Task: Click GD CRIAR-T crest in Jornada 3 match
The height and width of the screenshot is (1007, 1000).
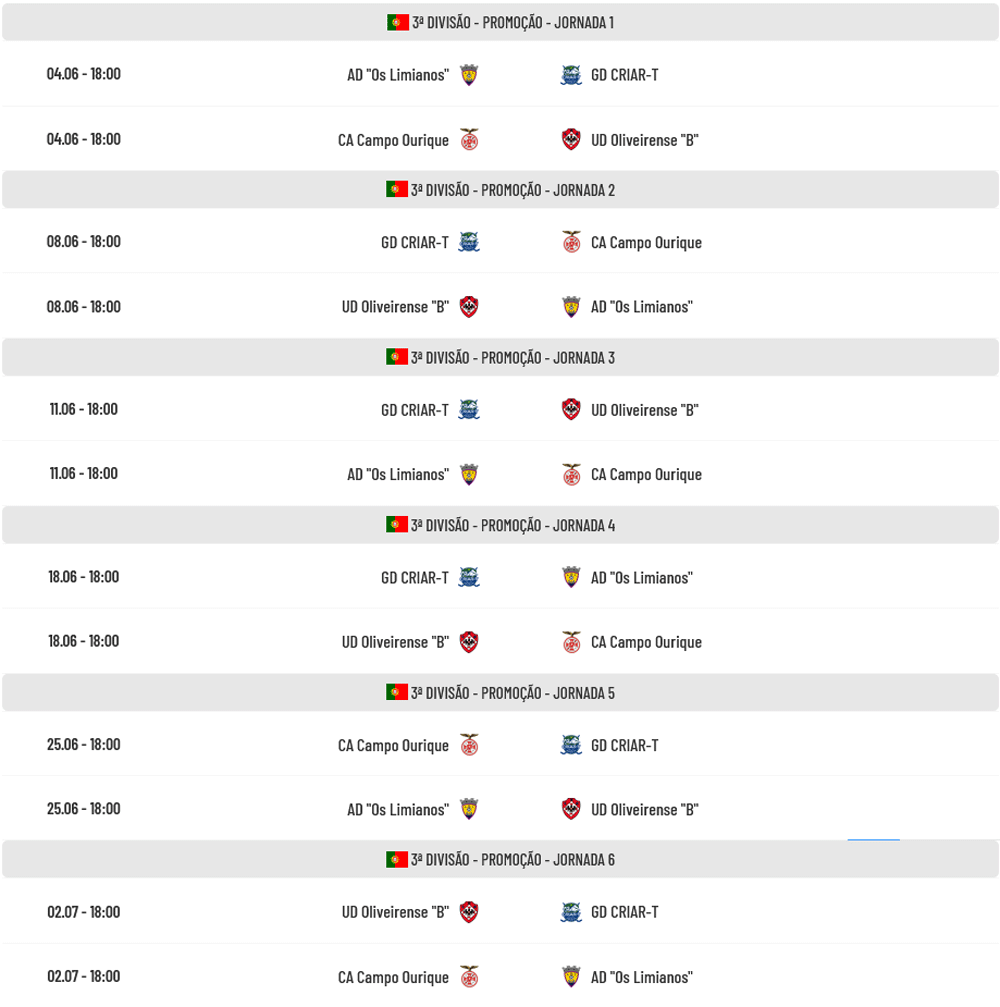Action: tap(469, 410)
